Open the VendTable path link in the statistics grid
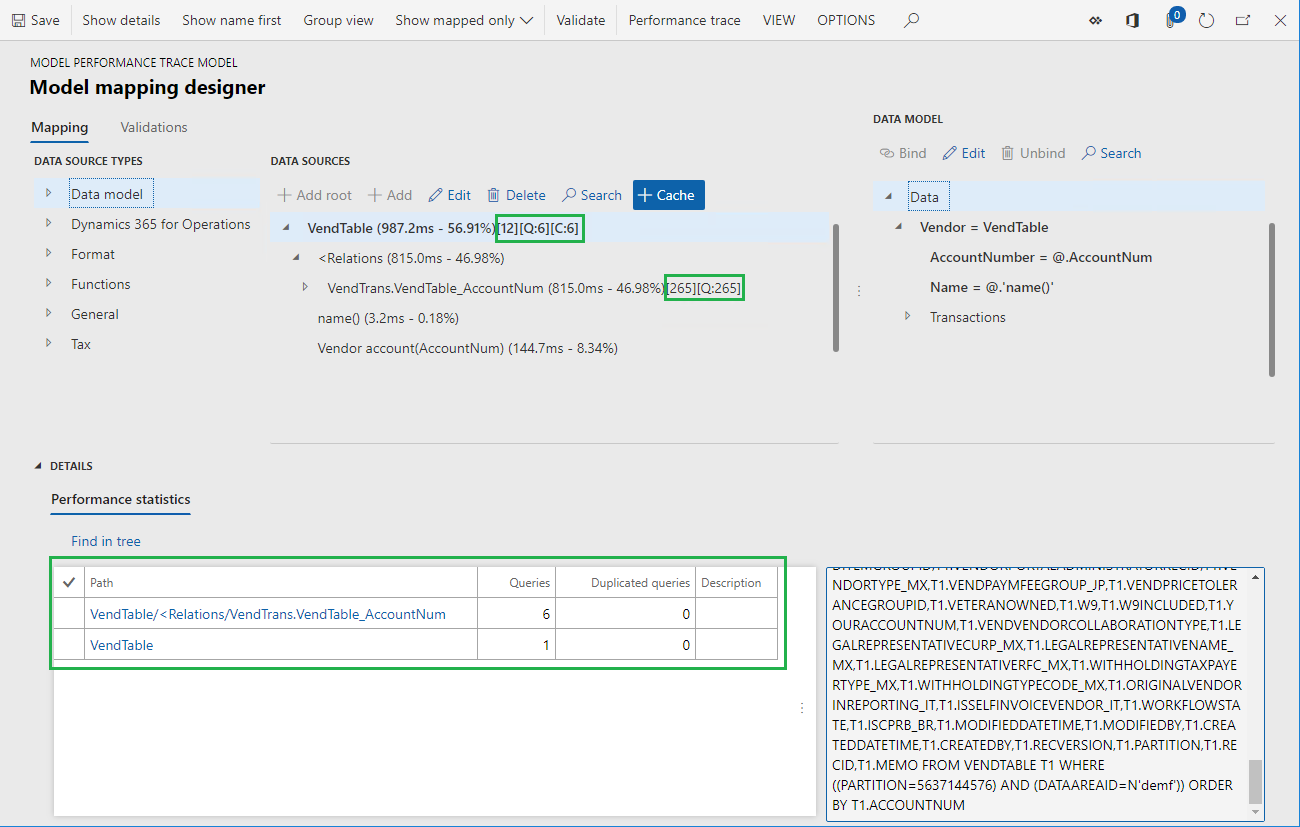The height and width of the screenshot is (827, 1300). [x=122, y=645]
